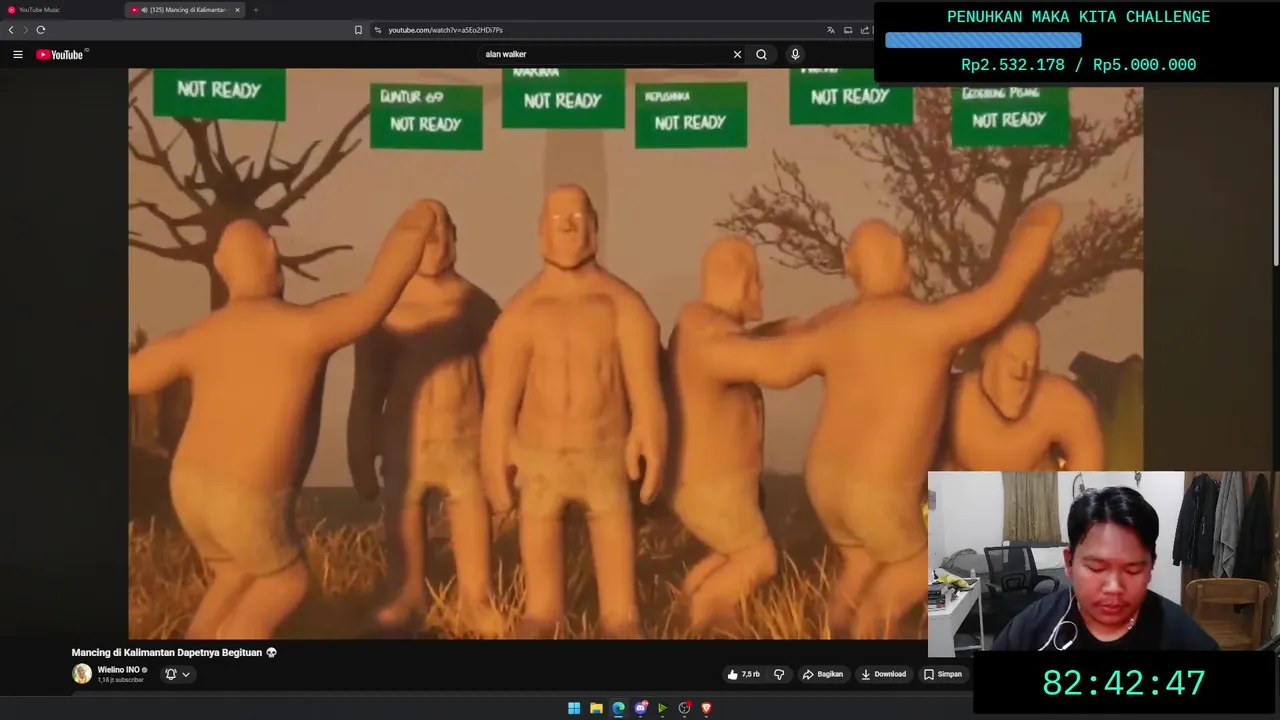
Task: Click the Rp2.532.178 / Rp5.000.000 amount text
Action: (x=1078, y=65)
